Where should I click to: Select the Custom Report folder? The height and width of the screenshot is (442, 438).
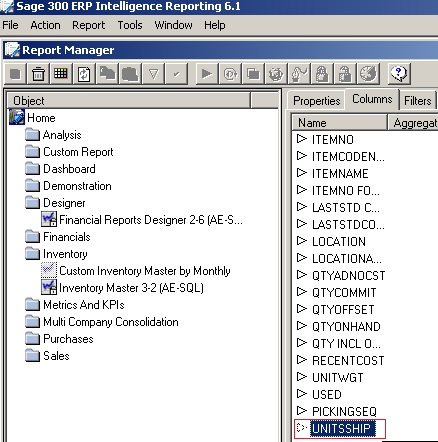tap(78, 152)
